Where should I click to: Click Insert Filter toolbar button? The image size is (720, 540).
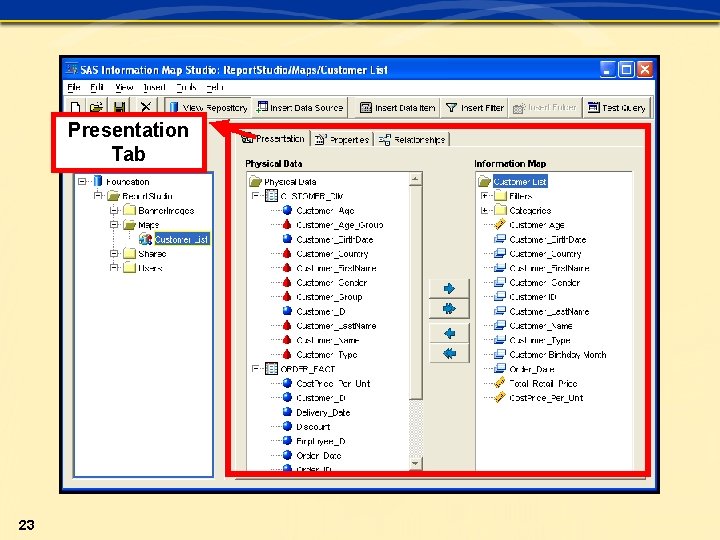point(475,107)
